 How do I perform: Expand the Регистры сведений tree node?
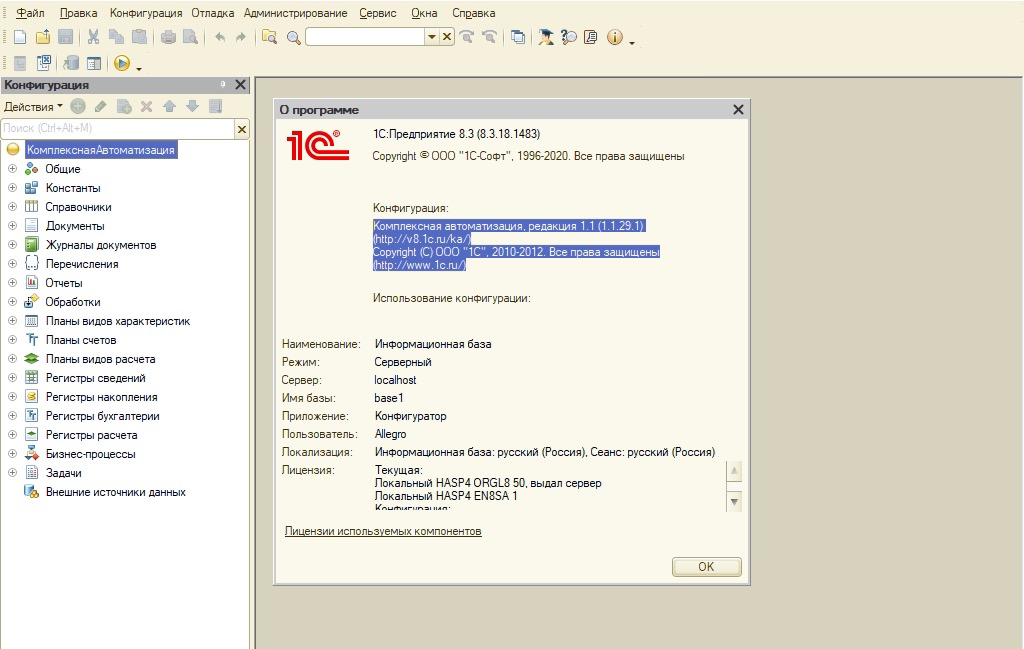pyautogui.click(x=12, y=377)
